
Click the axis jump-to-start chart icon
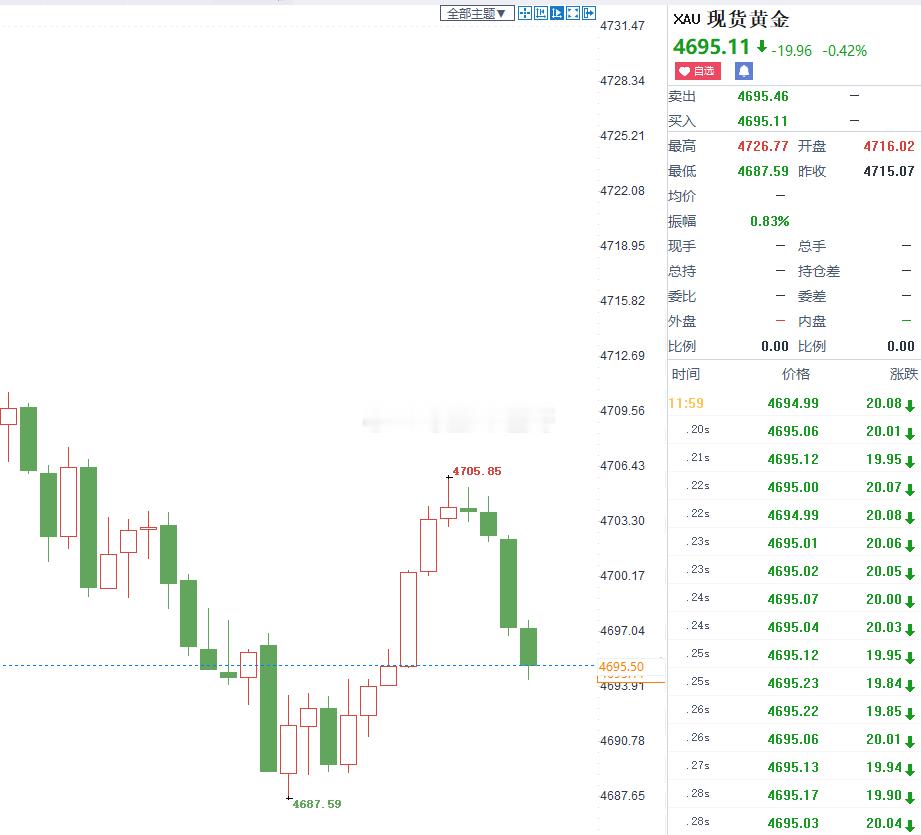click(541, 14)
